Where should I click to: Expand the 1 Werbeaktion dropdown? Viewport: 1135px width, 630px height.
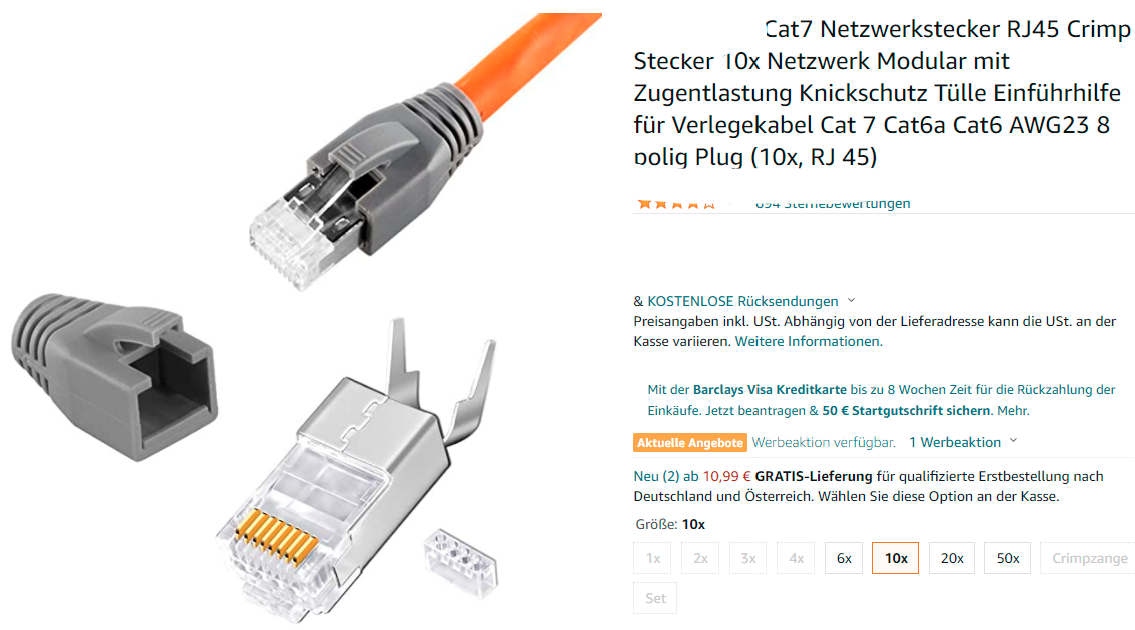(963, 442)
